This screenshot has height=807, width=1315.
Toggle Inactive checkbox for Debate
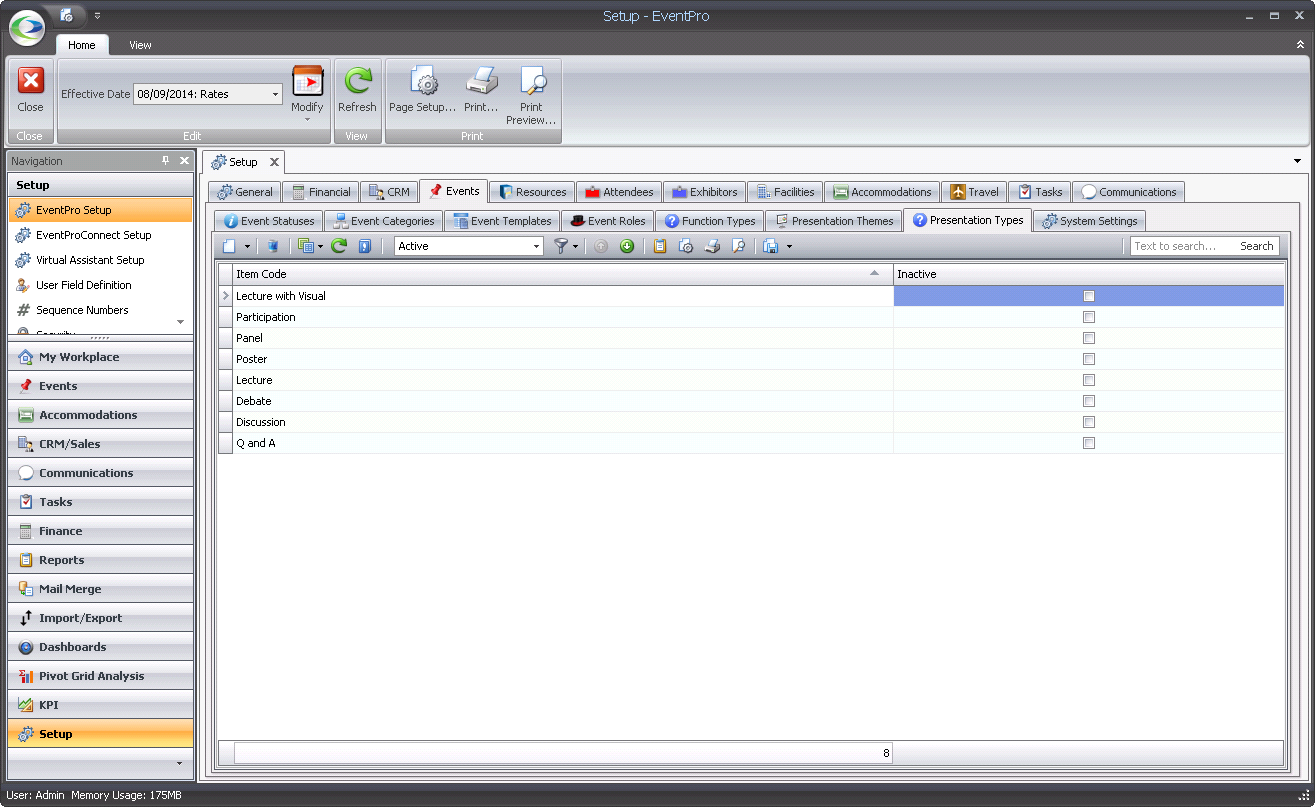click(1089, 401)
